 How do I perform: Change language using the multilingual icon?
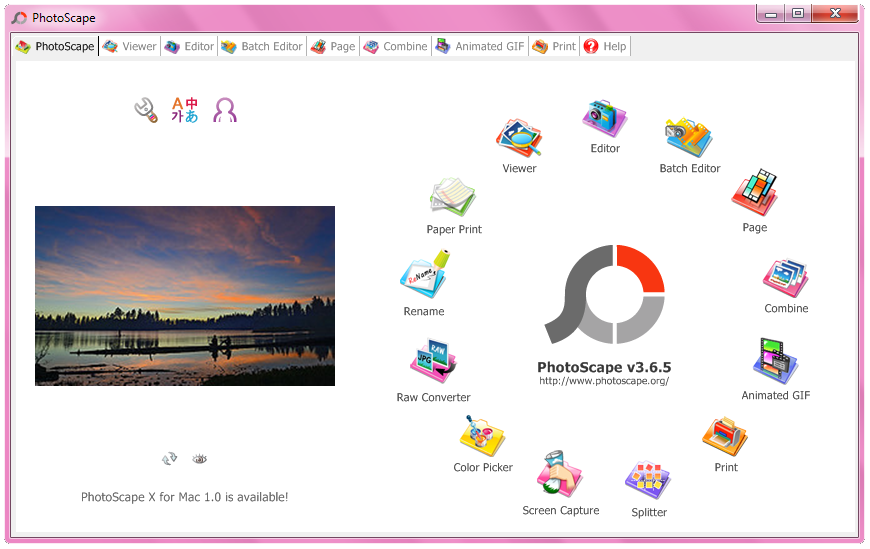[184, 110]
